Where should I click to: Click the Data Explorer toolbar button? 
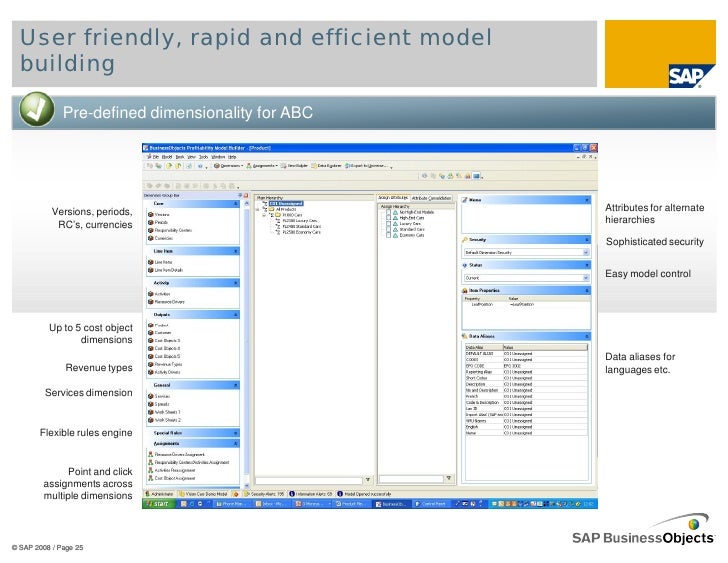(326, 166)
